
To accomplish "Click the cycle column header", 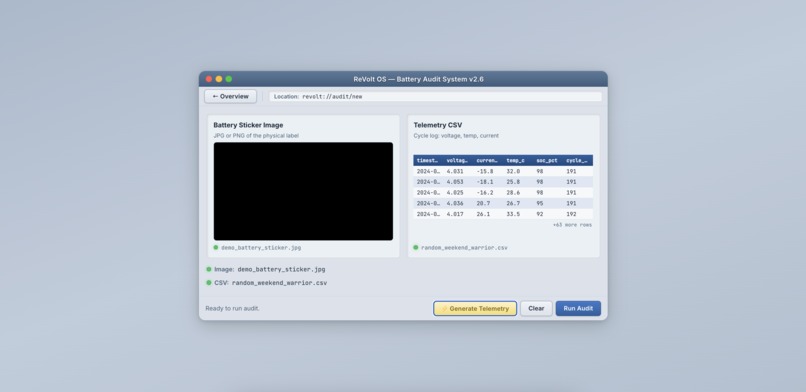I will tap(577, 160).
